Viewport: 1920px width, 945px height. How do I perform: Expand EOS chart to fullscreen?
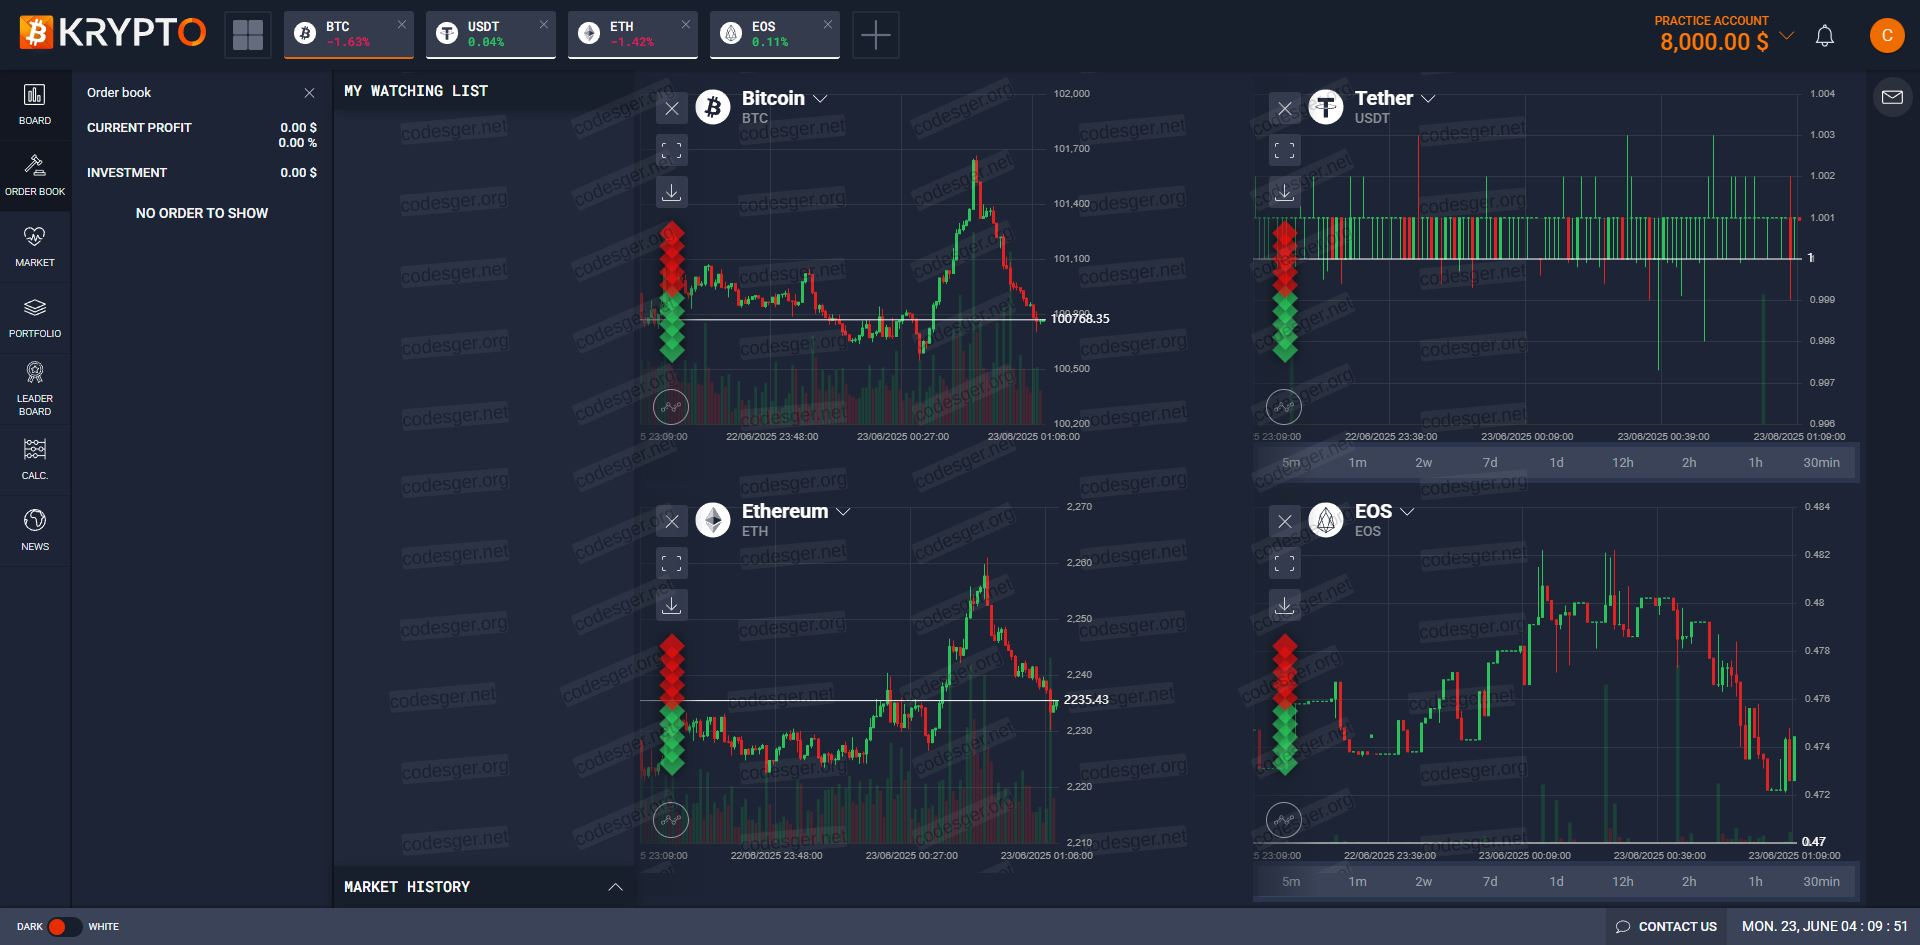point(1285,564)
